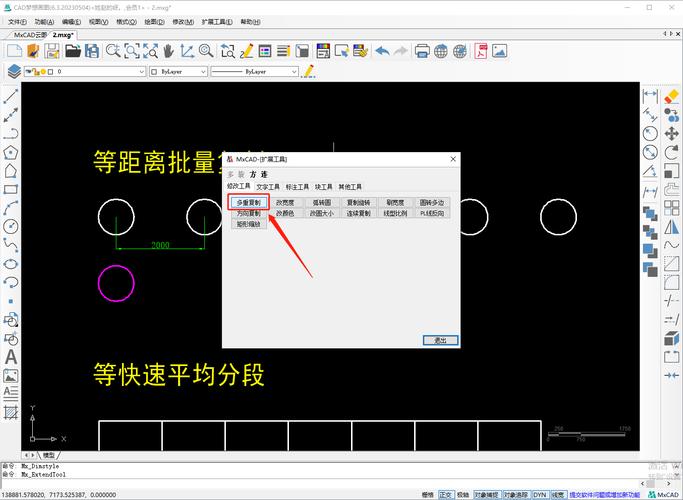The height and width of the screenshot is (500, 683).
Task: Switch to the MxCAD云图 document tab
Action: [x=30, y=35]
